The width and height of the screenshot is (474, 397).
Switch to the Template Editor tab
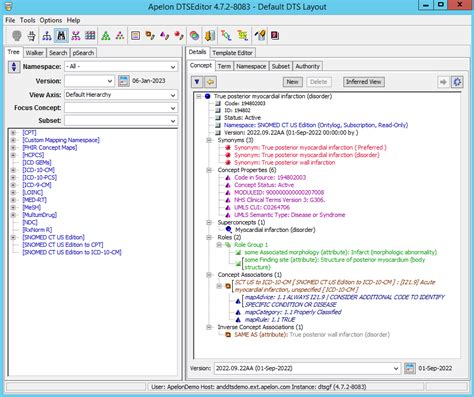point(233,53)
